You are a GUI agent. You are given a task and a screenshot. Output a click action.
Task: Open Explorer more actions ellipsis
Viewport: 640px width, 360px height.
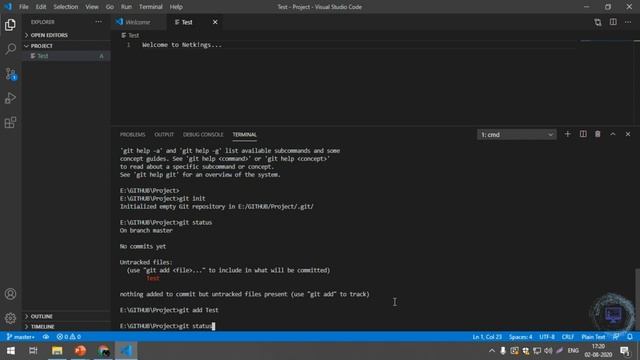pyautogui.click(x=98, y=22)
